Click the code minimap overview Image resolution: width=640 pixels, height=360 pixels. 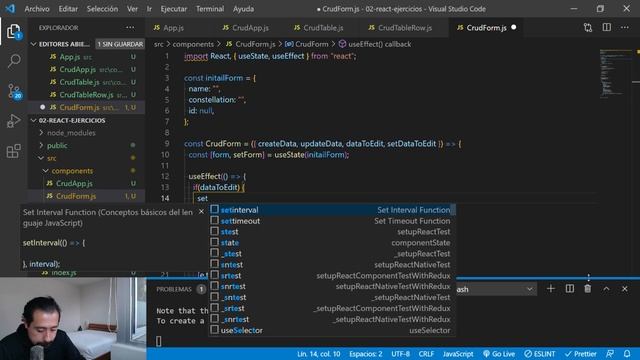[615, 73]
